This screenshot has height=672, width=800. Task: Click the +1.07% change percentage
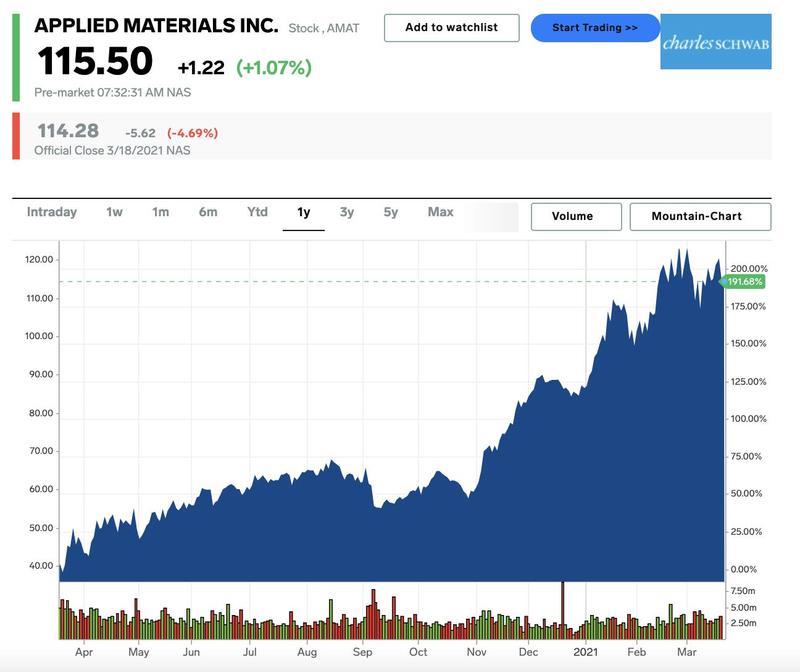point(274,67)
